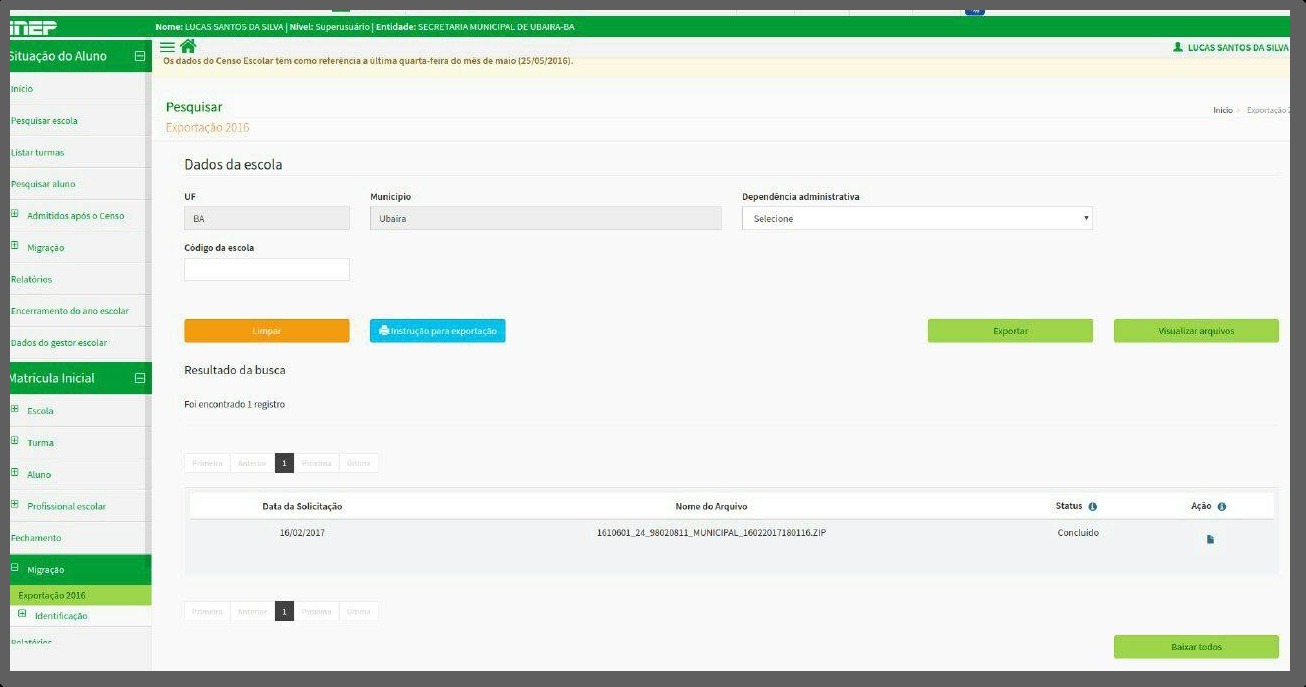Collapse the Matrícula Inicial section
The image size is (1306, 687).
tap(140, 378)
